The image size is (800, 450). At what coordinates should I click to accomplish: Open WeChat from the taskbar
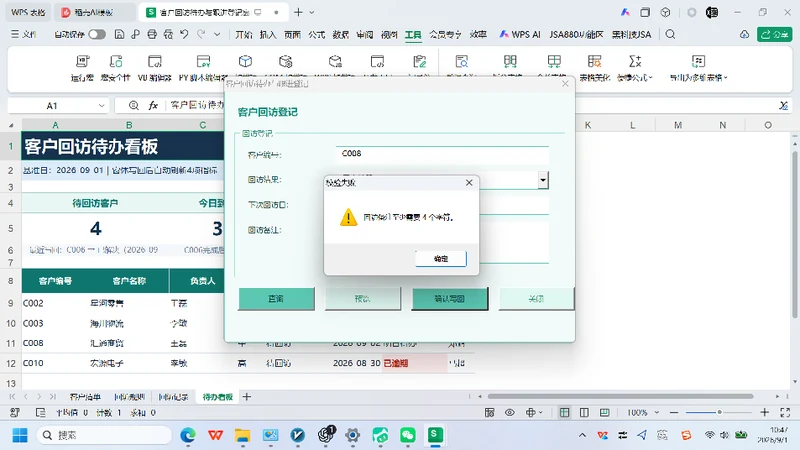point(408,435)
